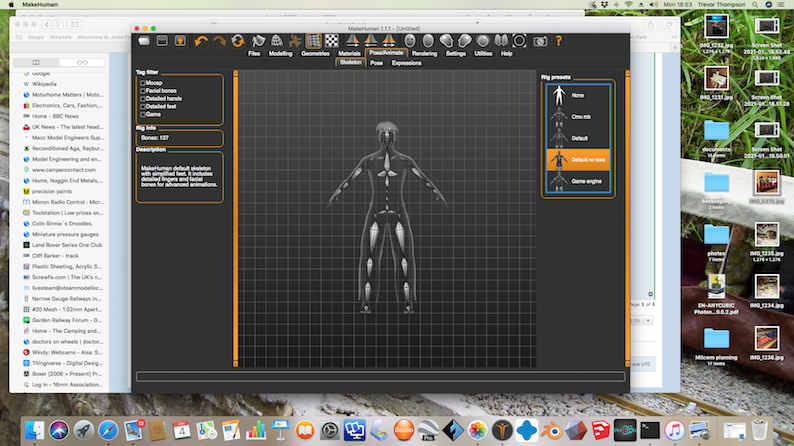Switch to the Expressions sub-tab
The image size is (794, 446).
[x=407, y=63]
